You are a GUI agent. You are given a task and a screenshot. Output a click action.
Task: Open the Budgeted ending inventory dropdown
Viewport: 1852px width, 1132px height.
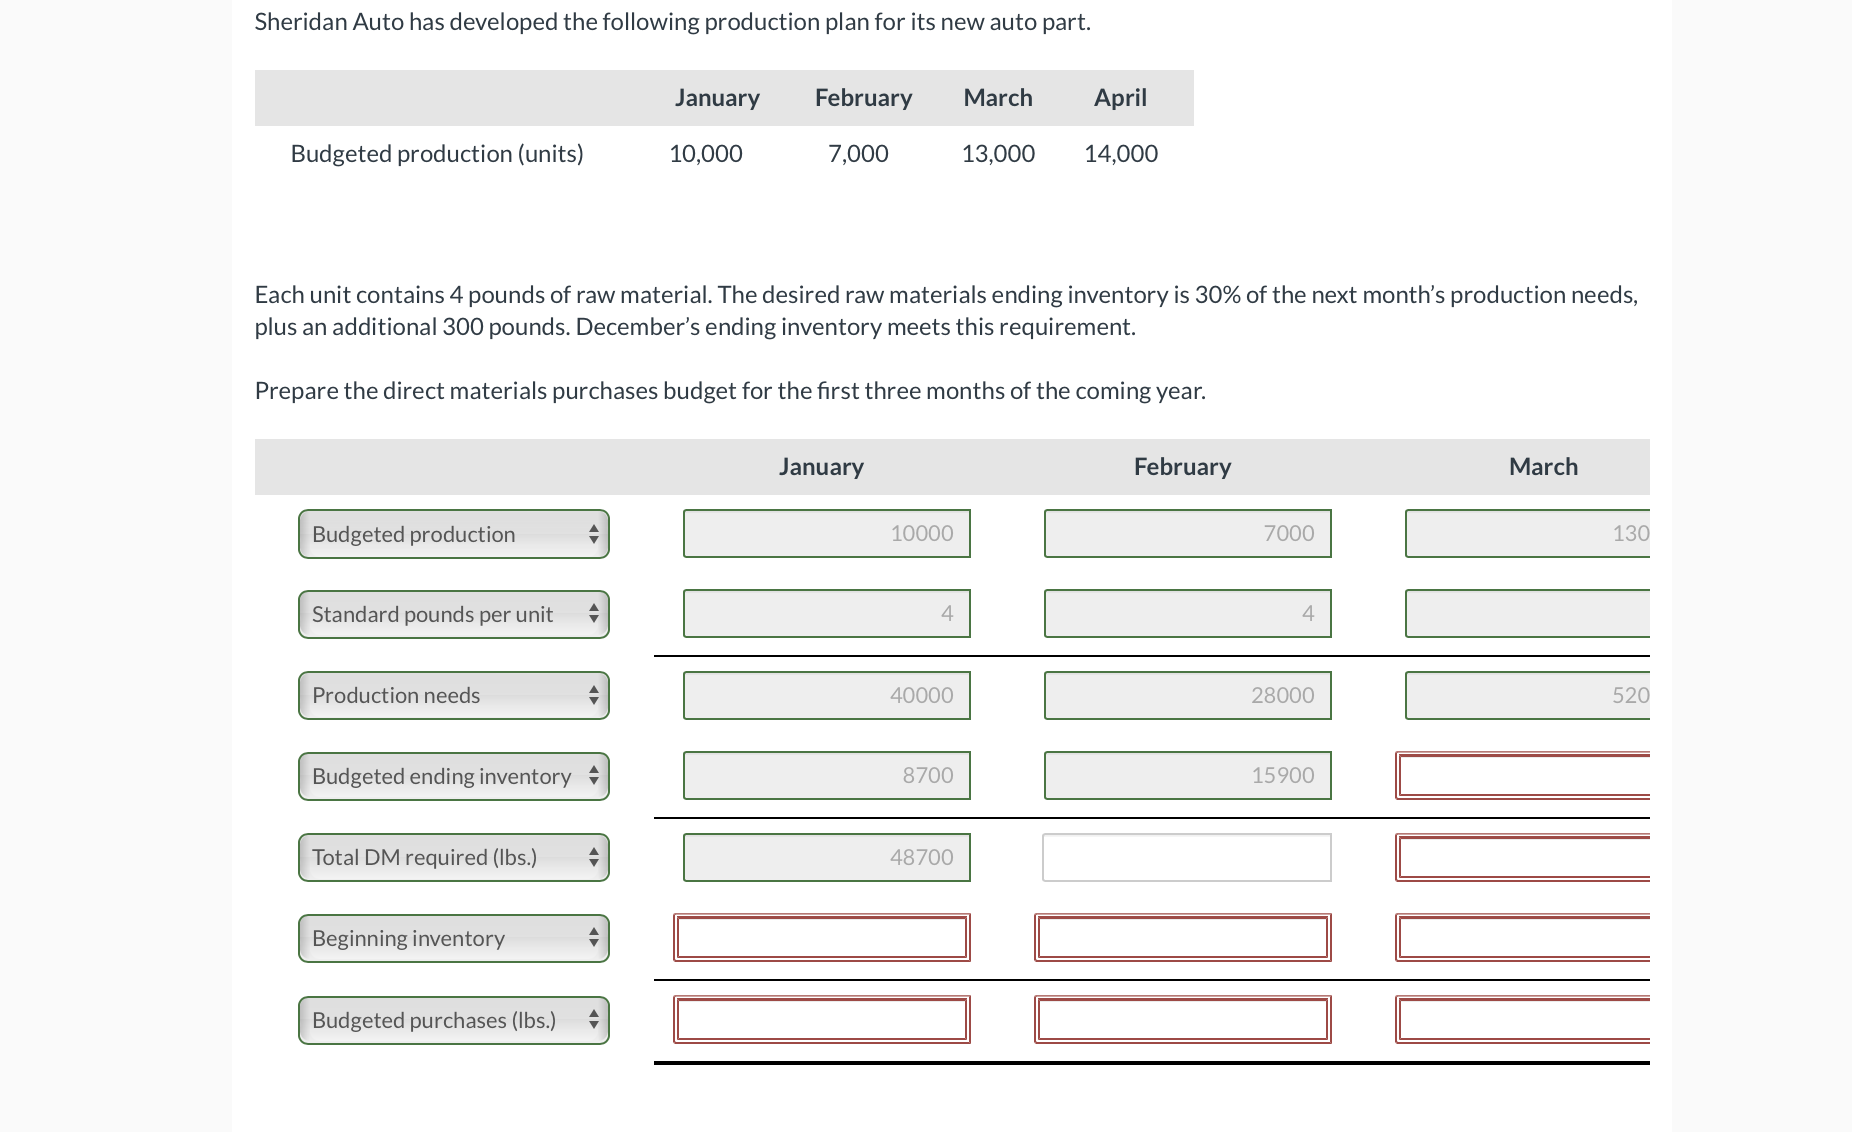point(454,776)
